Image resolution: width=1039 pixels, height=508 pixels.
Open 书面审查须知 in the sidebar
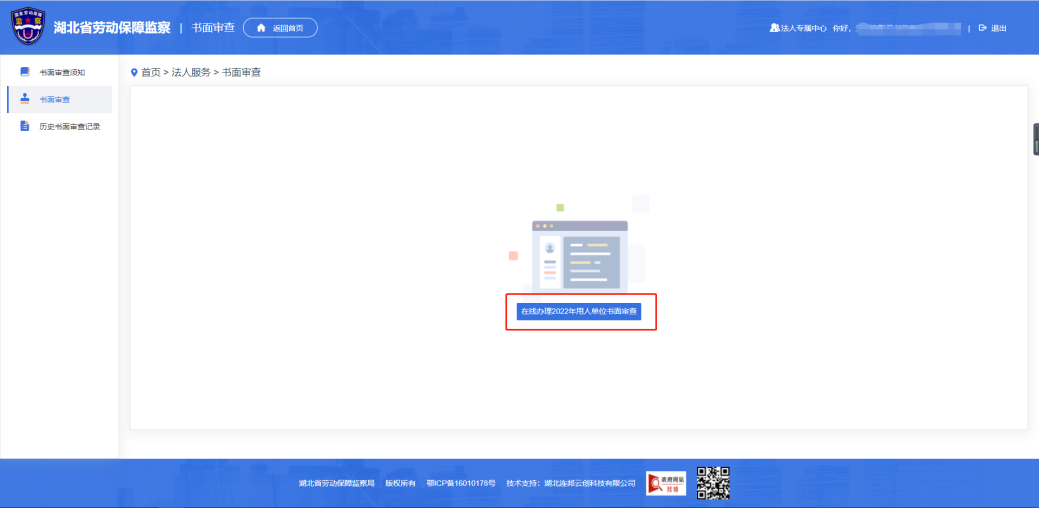[68, 72]
